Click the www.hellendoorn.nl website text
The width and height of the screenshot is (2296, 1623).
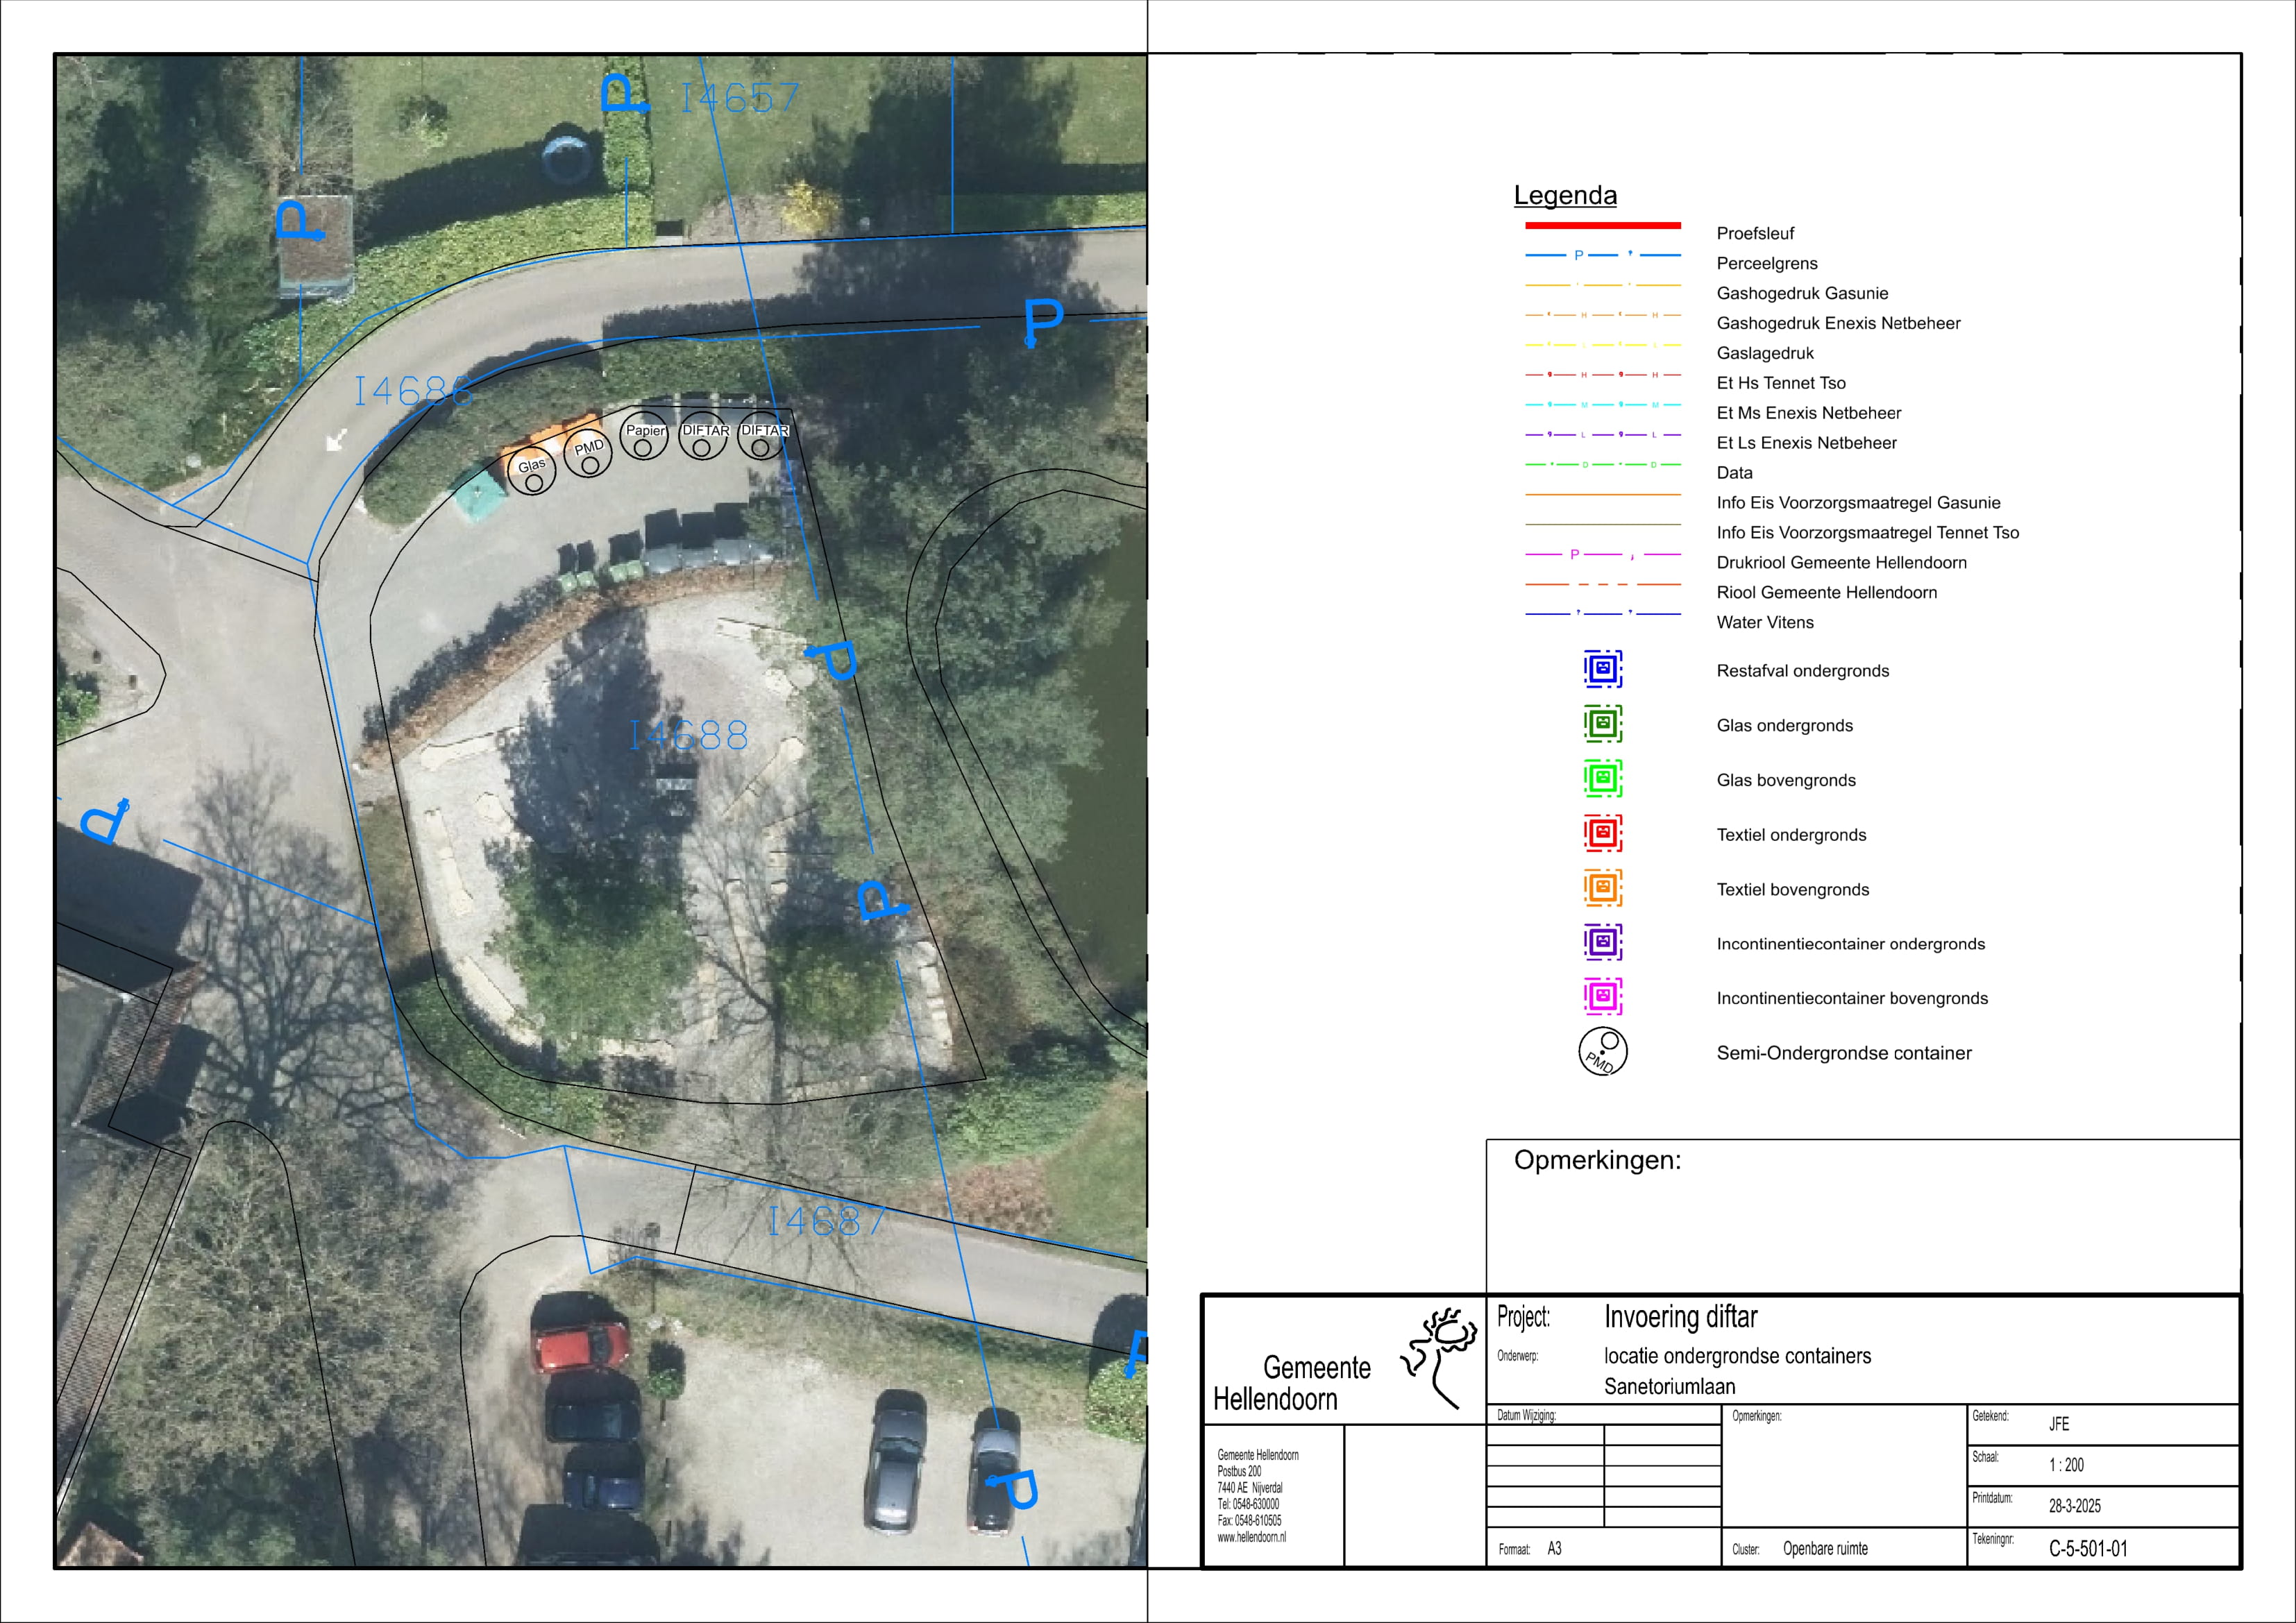1251,1537
